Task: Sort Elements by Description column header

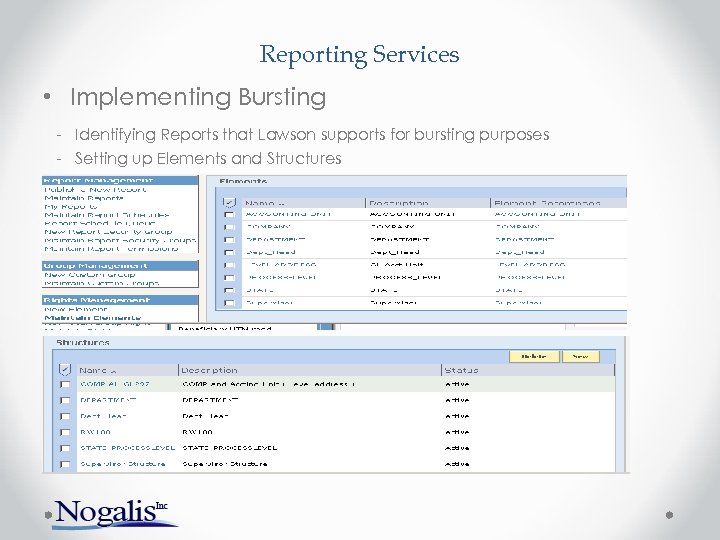Action: tap(399, 203)
